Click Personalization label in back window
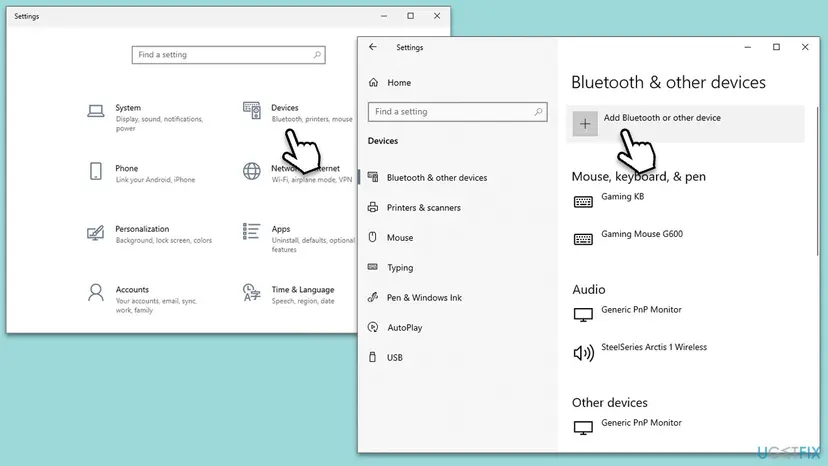This screenshot has height=466, width=828. point(142,229)
